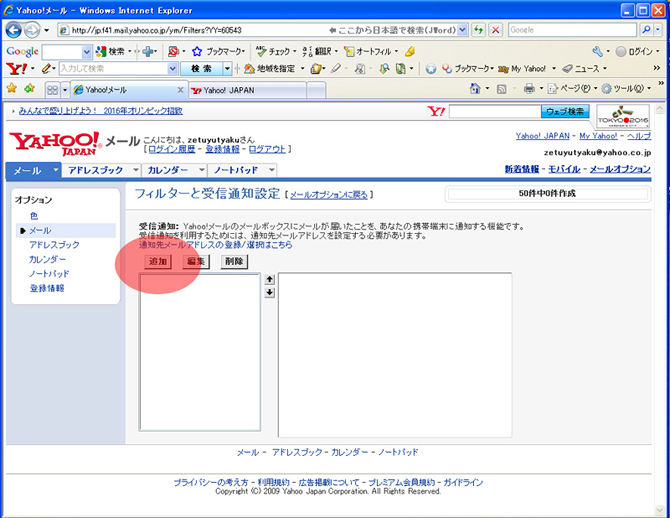Select カレンダー in the options sidebar

click(47, 259)
